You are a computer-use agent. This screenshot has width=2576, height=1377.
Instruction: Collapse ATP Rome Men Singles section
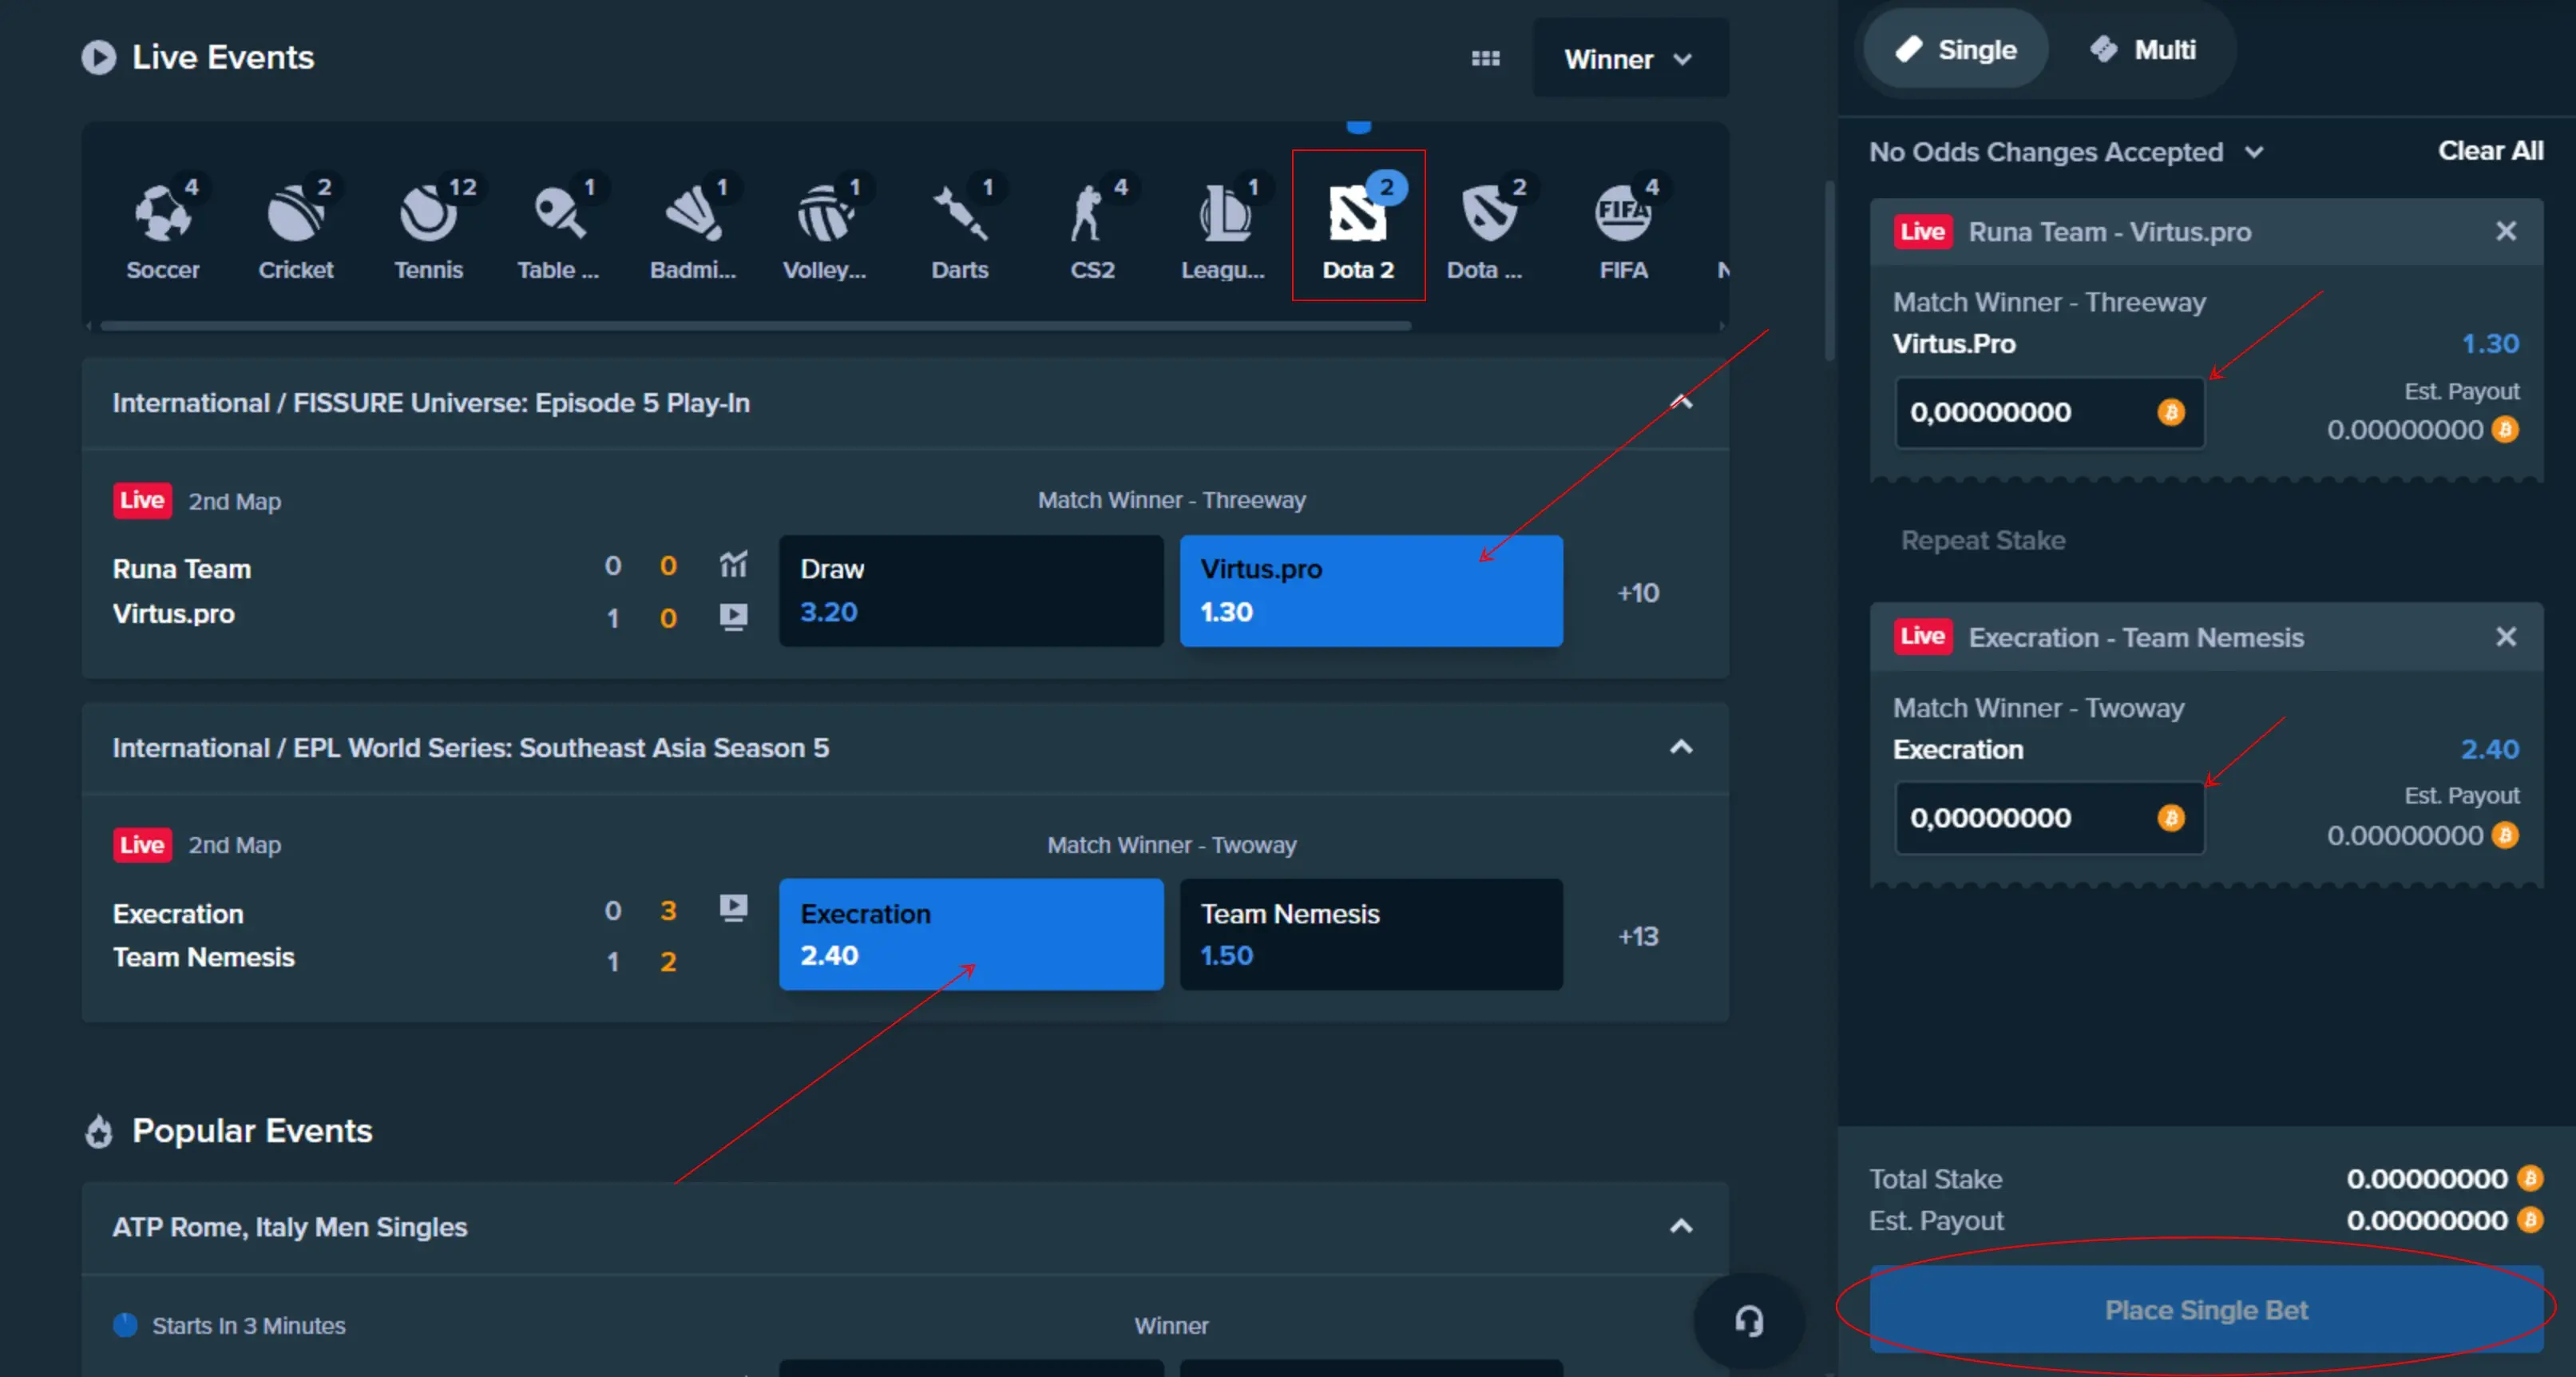pyautogui.click(x=1681, y=1227)
